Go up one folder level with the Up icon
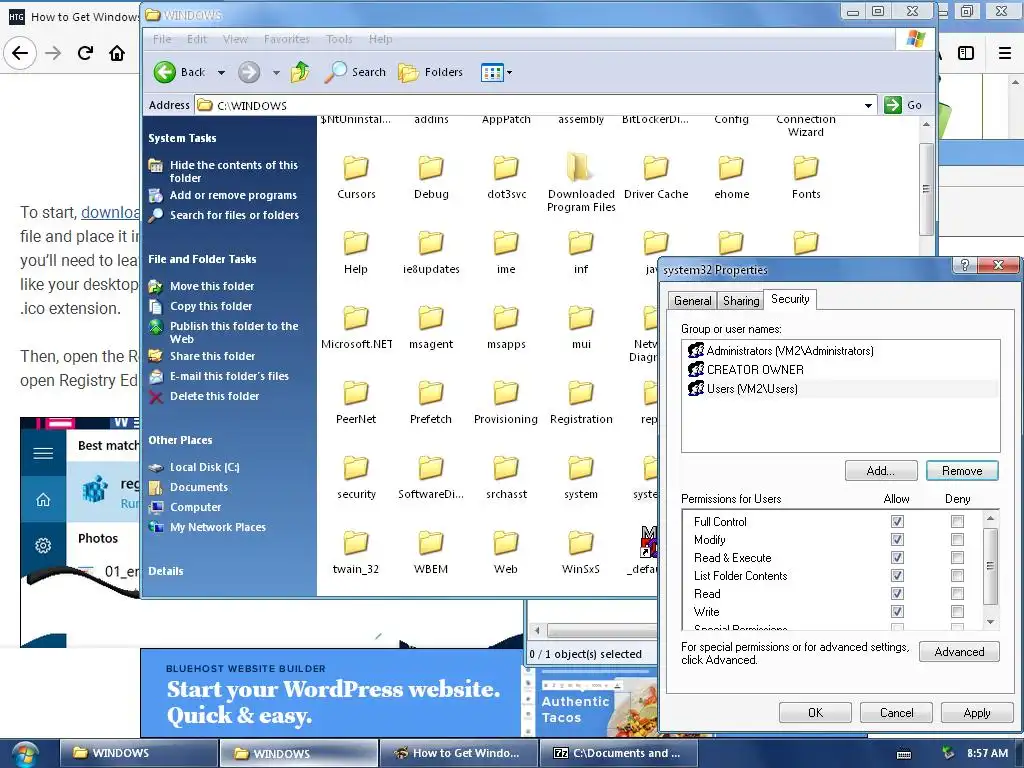Viewport: 1024px width, 768px height. [x=300, y=72]
